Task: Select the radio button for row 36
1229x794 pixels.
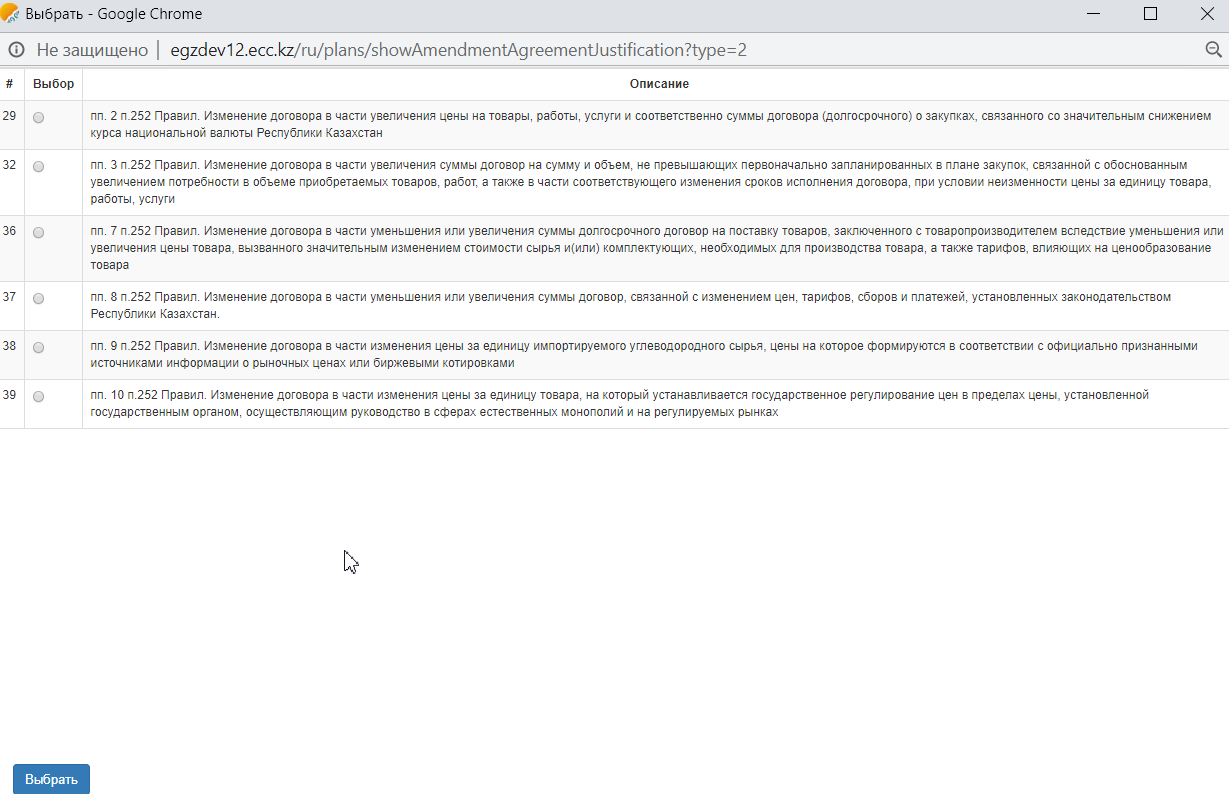Action: 39,232
